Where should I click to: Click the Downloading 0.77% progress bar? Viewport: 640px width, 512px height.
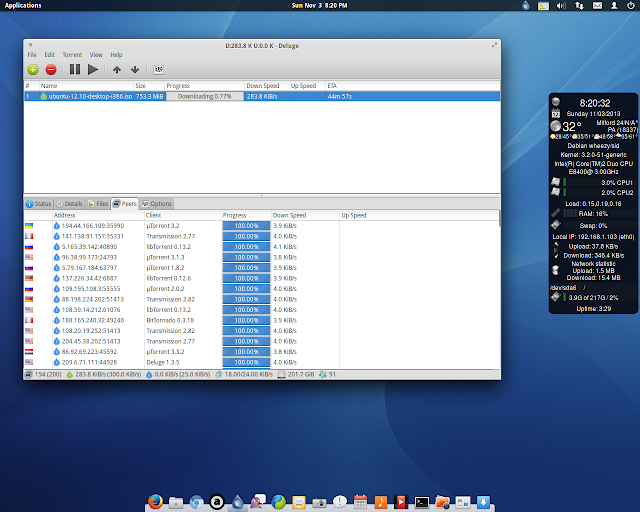pos(204,96)
